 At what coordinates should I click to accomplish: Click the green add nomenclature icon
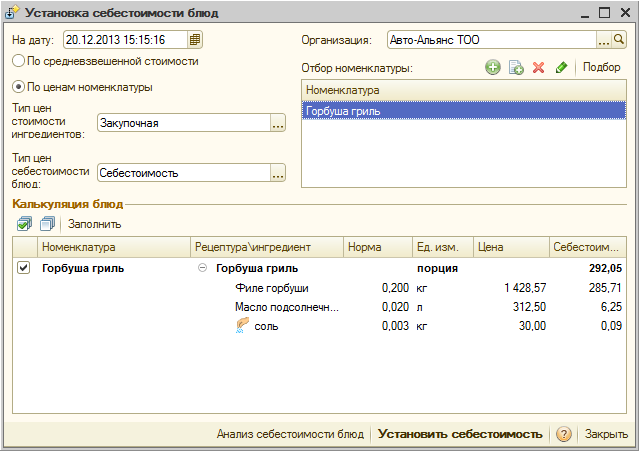pos(492,68)
